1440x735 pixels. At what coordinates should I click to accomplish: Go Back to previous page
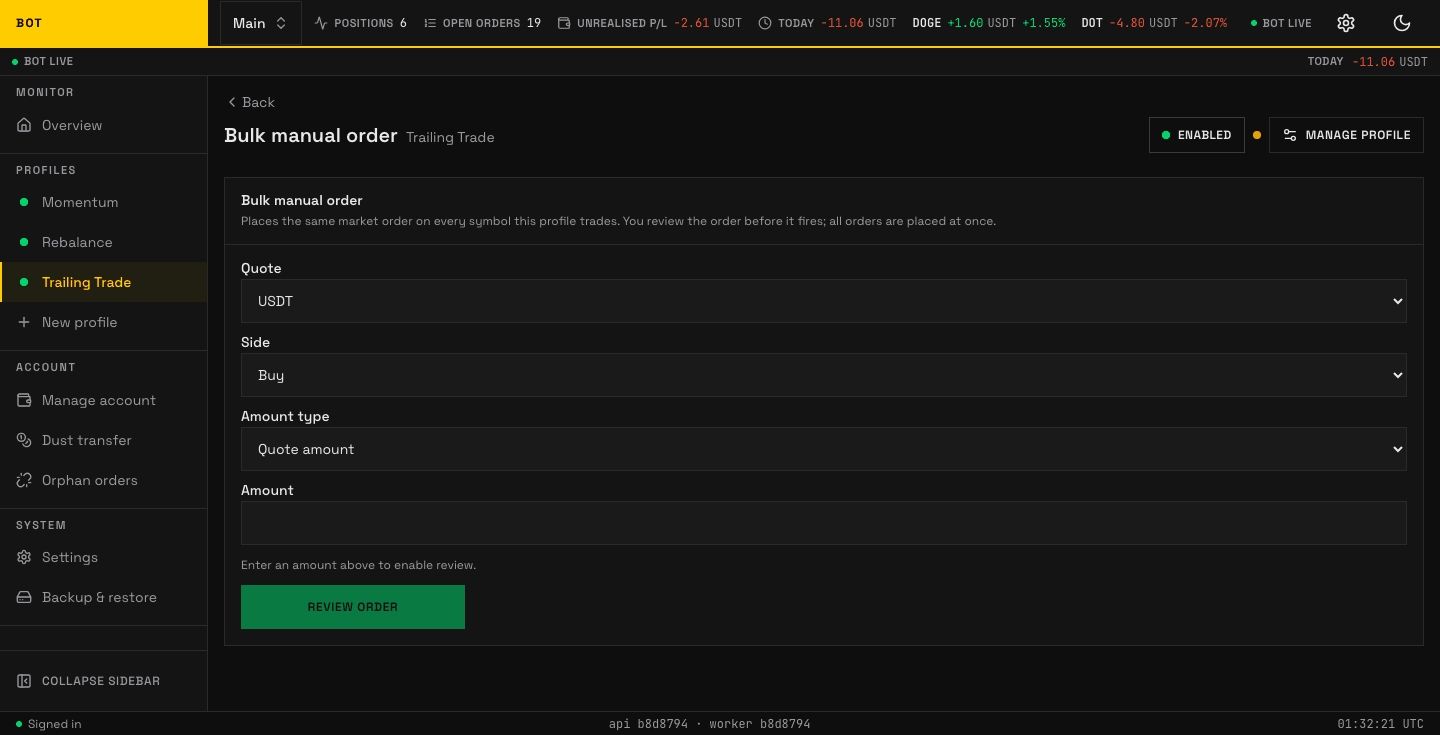251,102
